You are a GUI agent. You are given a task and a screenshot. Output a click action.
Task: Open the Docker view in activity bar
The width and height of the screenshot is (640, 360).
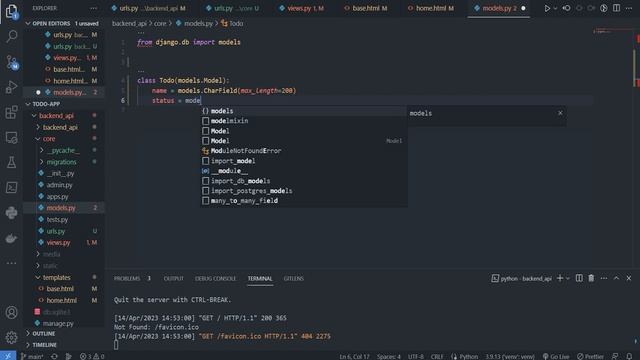tap(11, 238)
